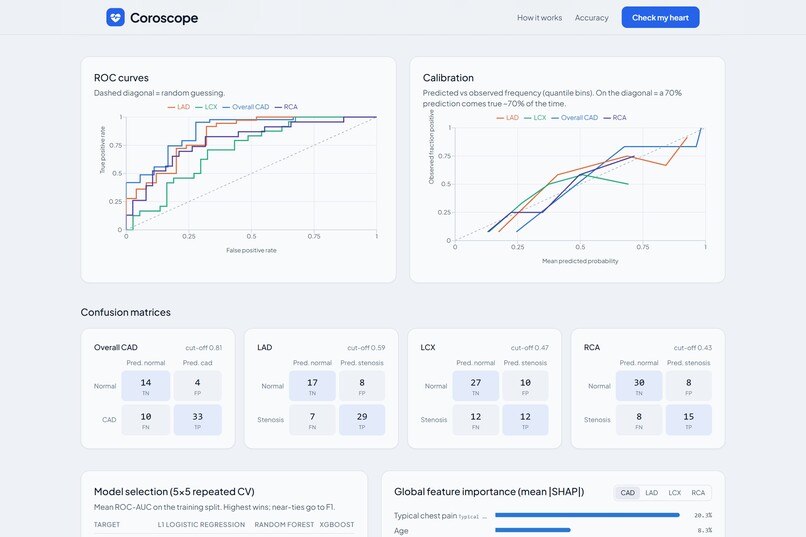Click RCA true negative cell 30

pyautogui.click(x=639, y=386)
